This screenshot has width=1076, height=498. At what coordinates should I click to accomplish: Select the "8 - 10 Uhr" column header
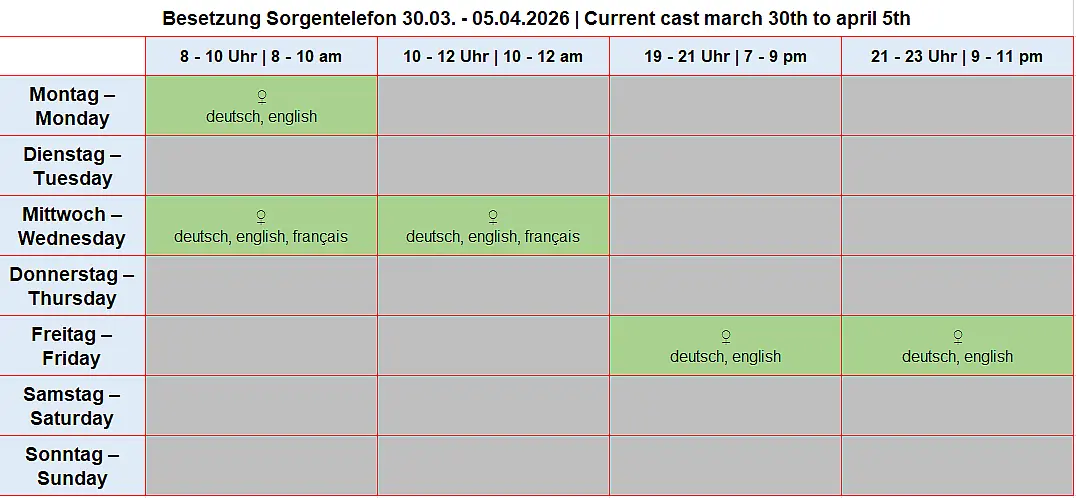(261, 57)
